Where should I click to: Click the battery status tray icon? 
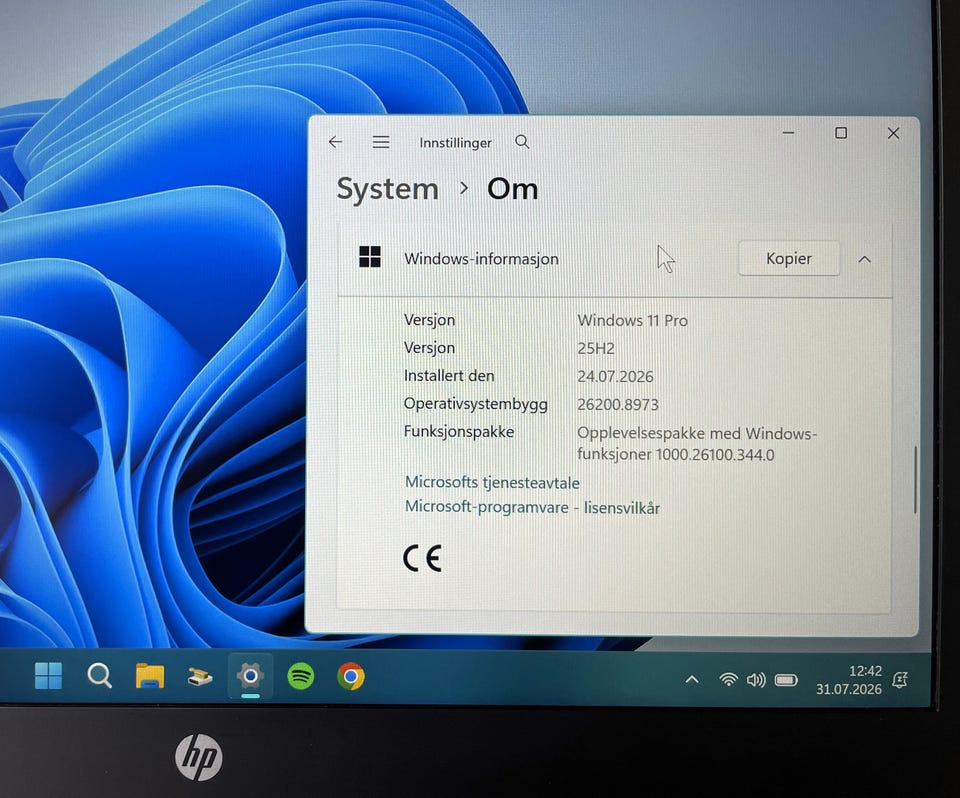[x=786, y=680]
